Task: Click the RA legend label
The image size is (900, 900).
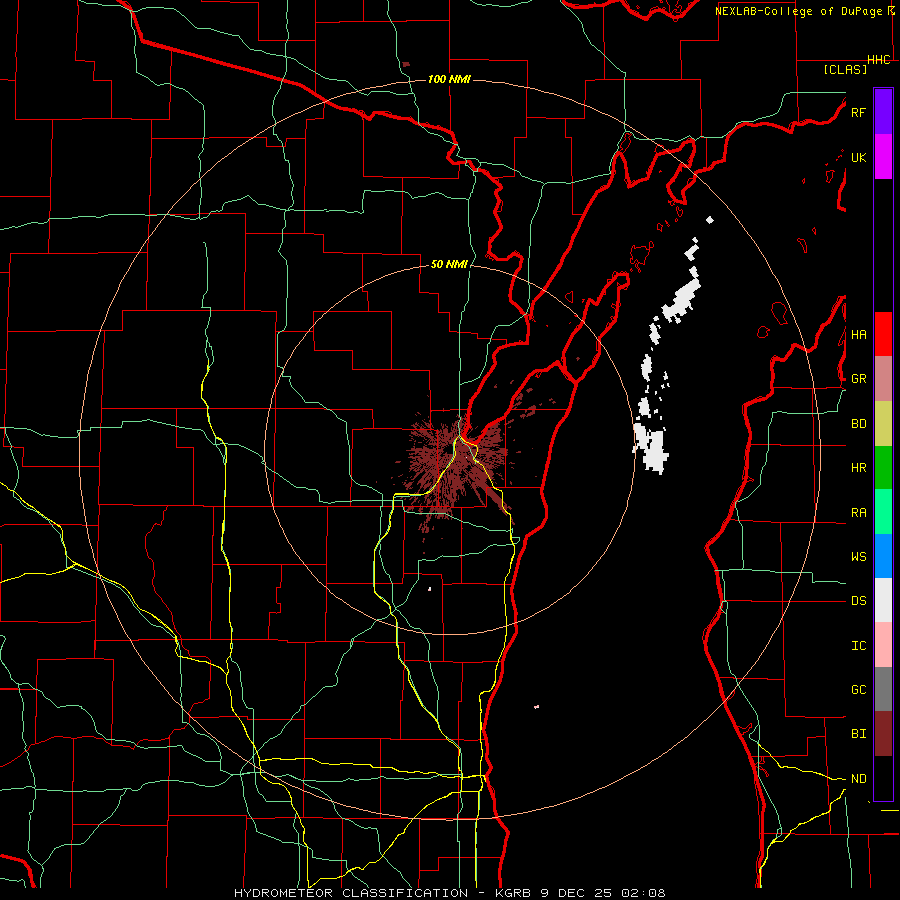Action: click(858, 513)
